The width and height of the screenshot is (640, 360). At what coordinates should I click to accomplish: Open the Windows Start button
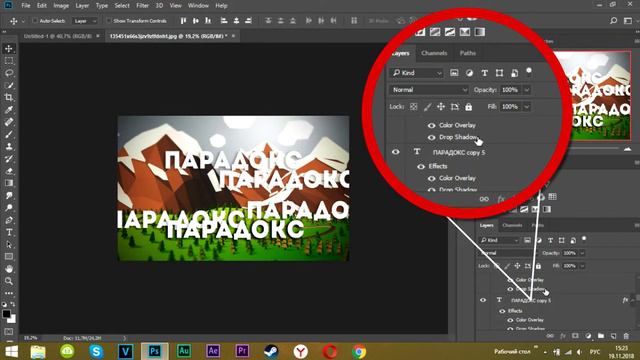(x=11, y=351)
